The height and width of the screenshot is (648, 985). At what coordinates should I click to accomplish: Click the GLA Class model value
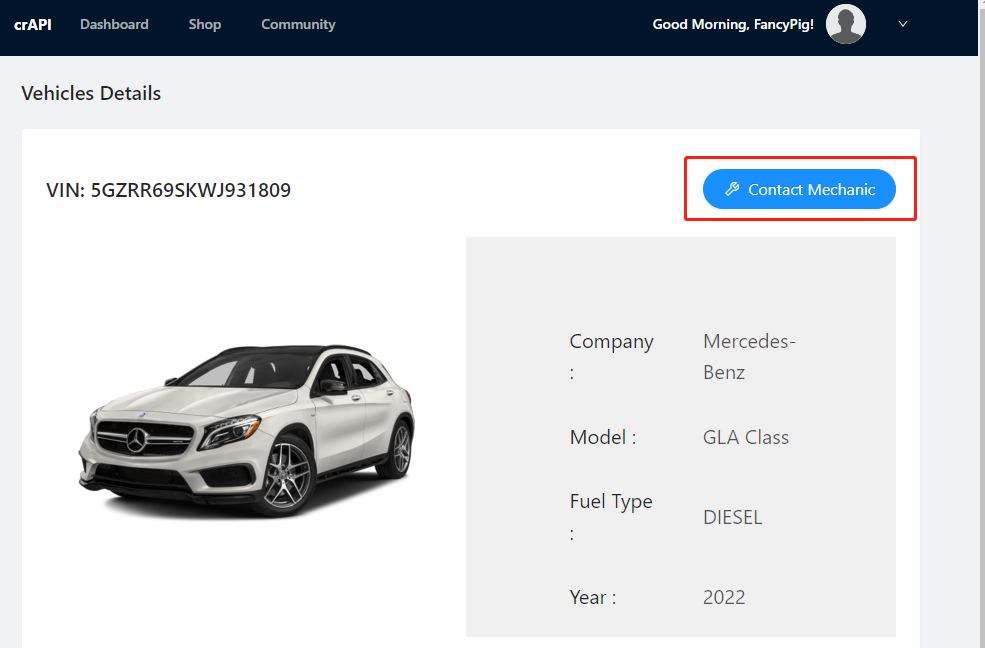(x=746, y=437)
